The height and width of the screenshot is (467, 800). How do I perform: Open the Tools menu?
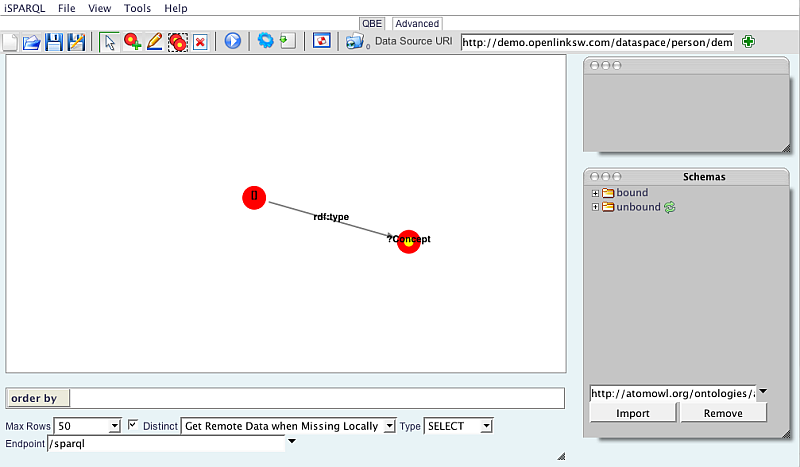[x=137, y=8]
